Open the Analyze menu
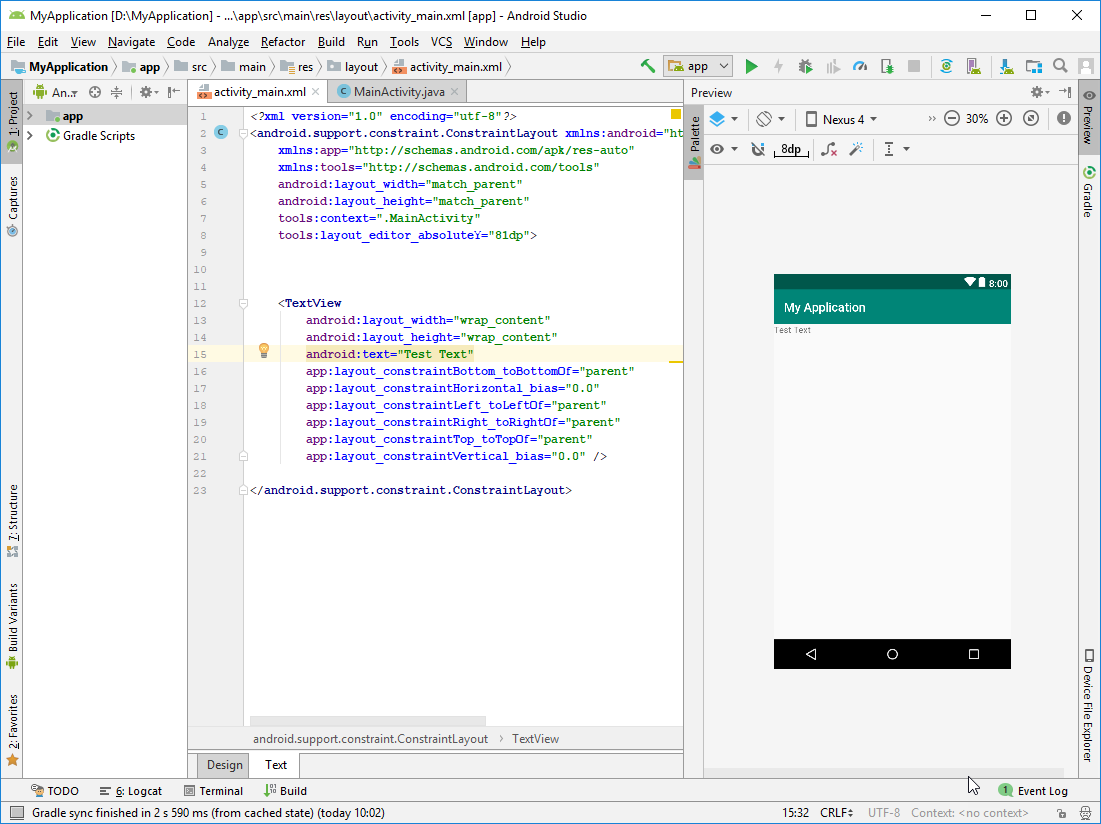The width and height of the screenshot is (1101, 824). click(x=228, y=42)
